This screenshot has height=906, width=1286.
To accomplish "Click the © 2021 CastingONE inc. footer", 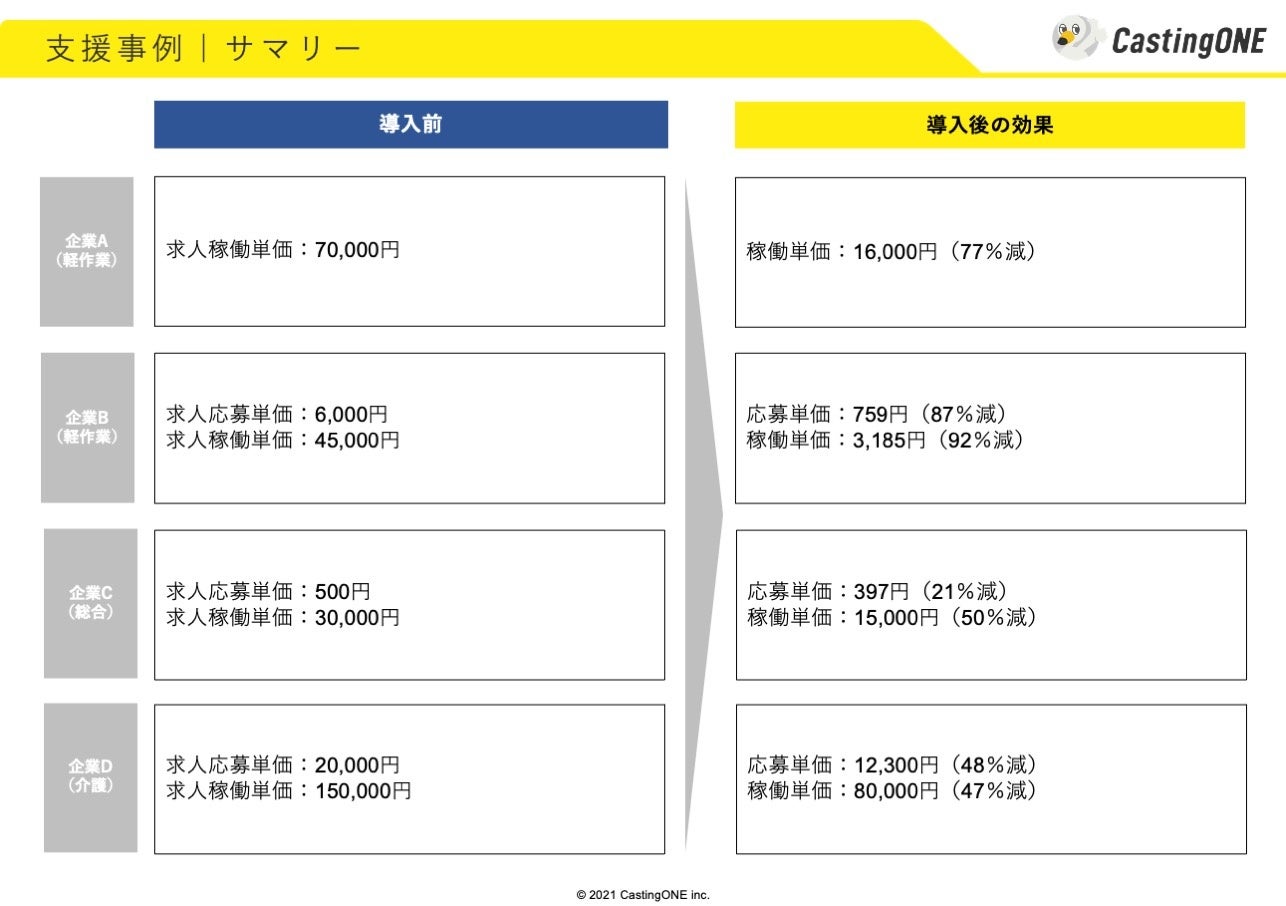I will pyautogui.click(x=643, y=895).
